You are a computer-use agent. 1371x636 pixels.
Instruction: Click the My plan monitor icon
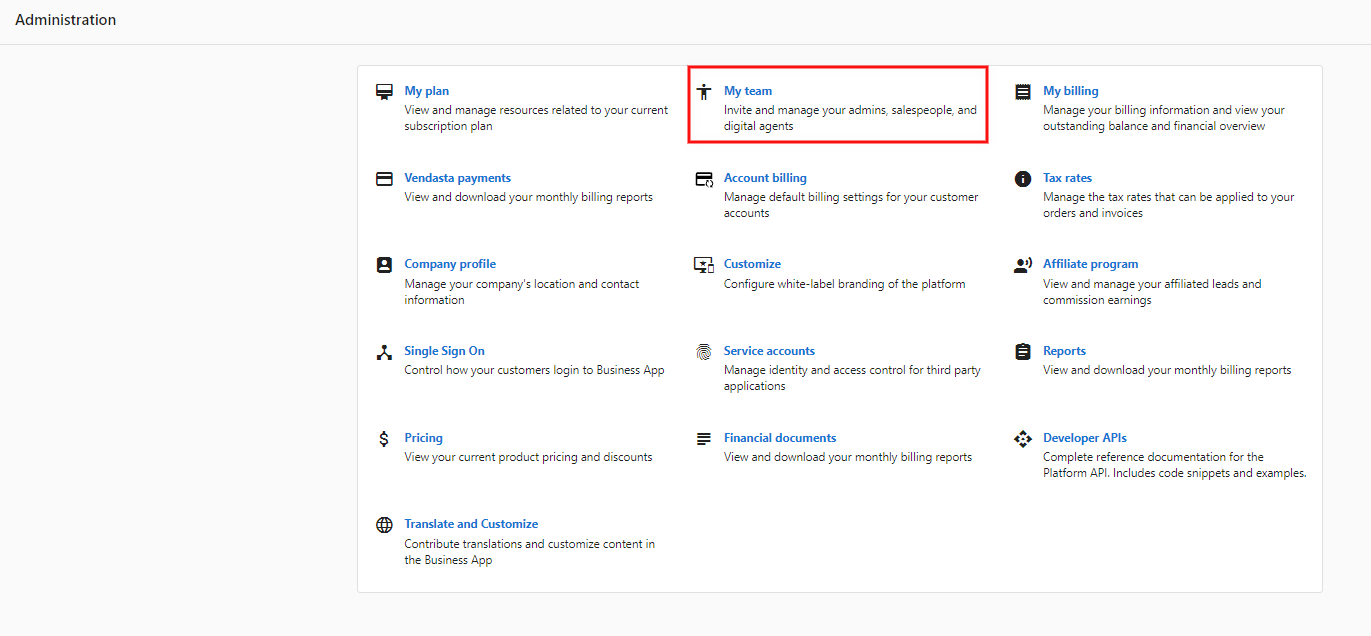(384, 92)
